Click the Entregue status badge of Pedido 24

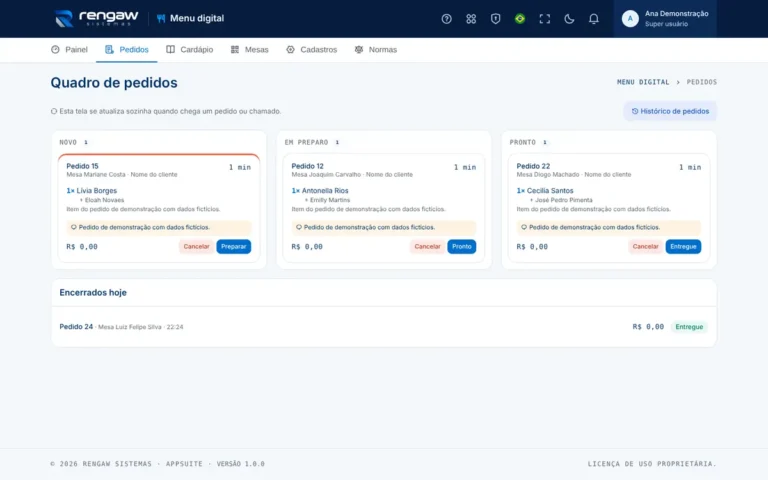689,327
